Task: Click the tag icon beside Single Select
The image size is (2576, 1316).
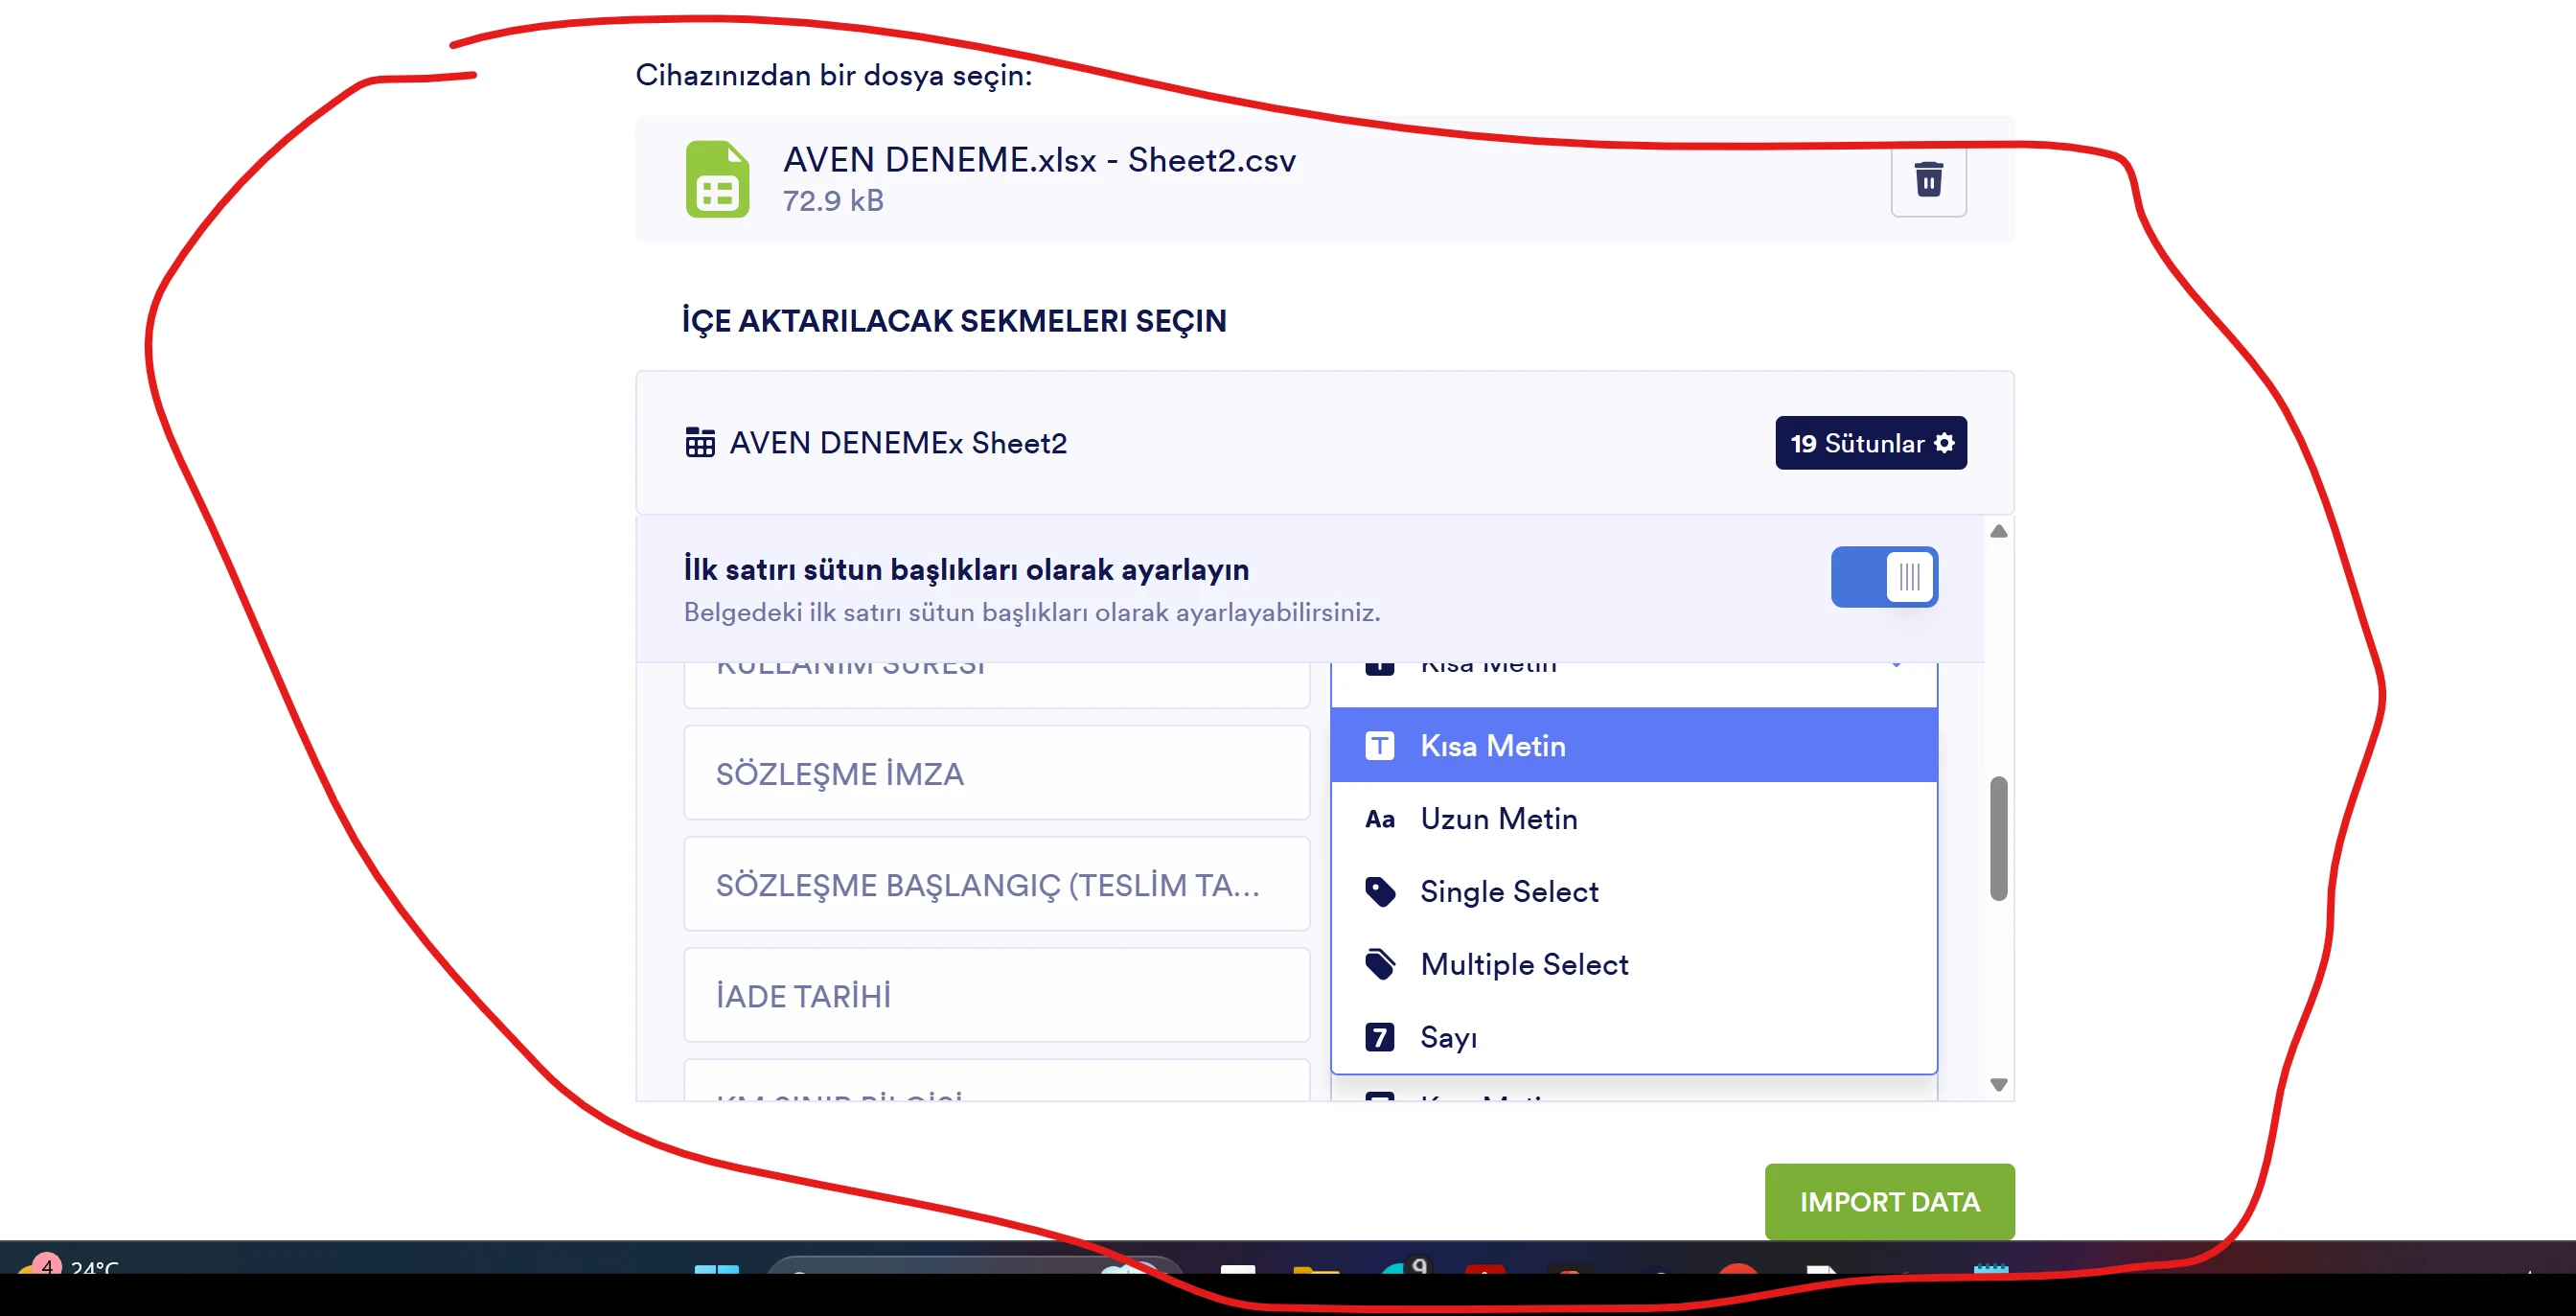Action: click(1380, 891)
